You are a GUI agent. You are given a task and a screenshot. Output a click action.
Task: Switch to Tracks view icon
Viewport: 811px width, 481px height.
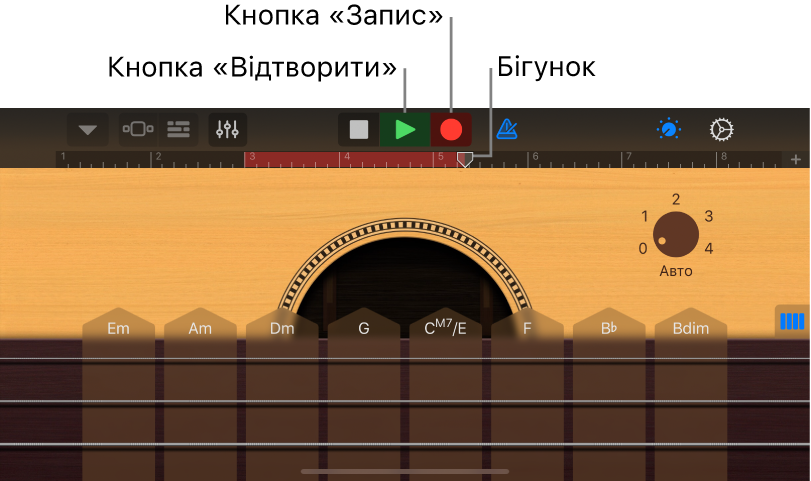tap(178, 129)
